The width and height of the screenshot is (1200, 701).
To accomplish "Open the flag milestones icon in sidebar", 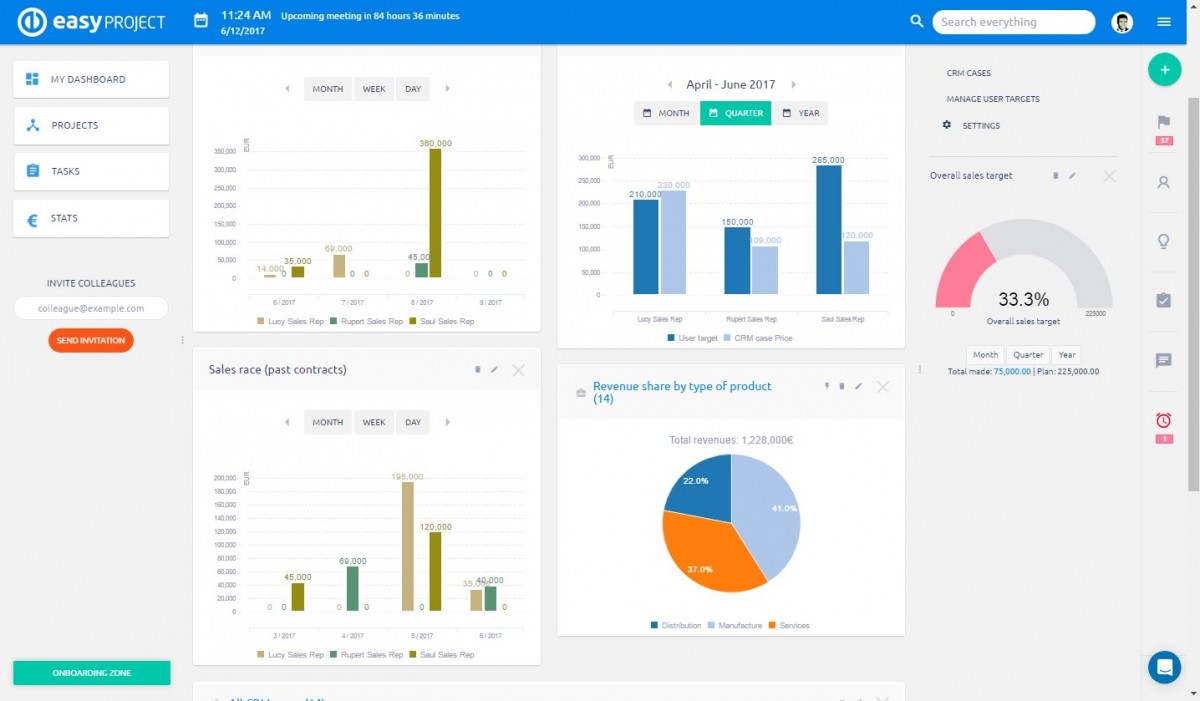I will point(1164,122).
